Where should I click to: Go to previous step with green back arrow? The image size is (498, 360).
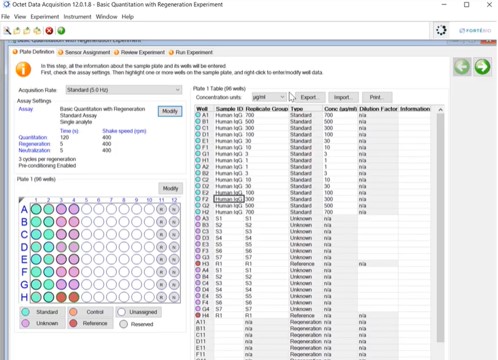462,67
